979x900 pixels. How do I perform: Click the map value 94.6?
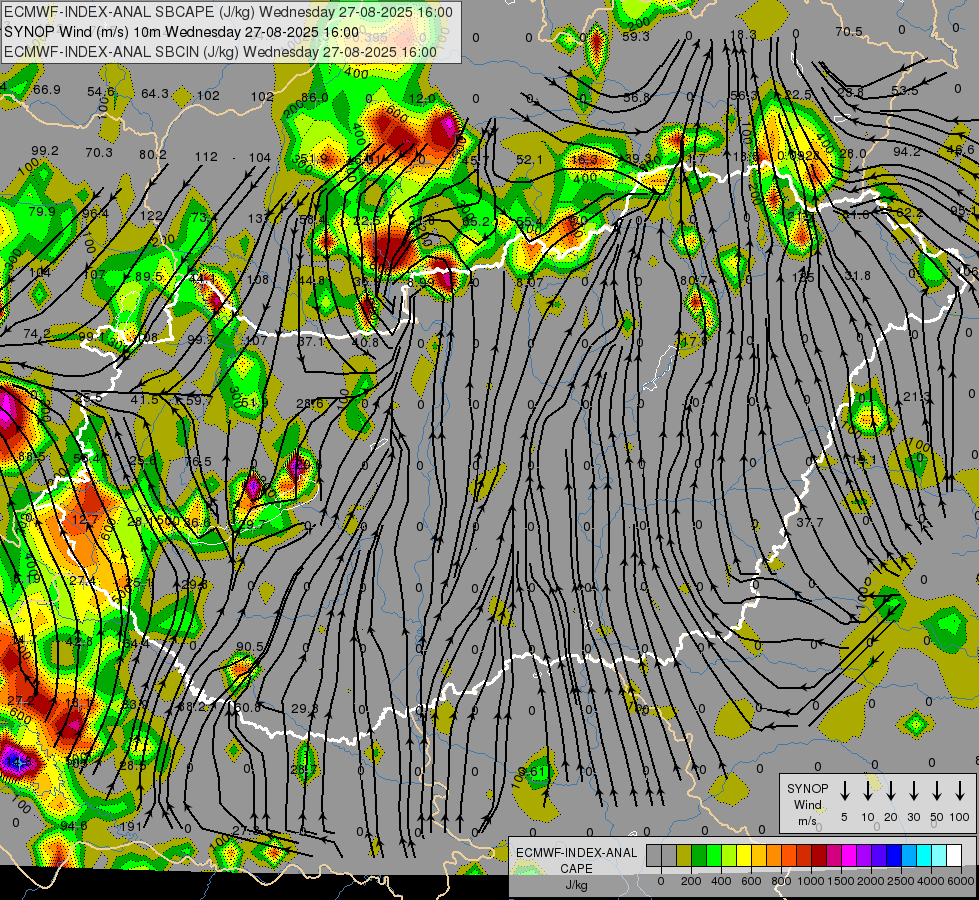tap(74, 826)
